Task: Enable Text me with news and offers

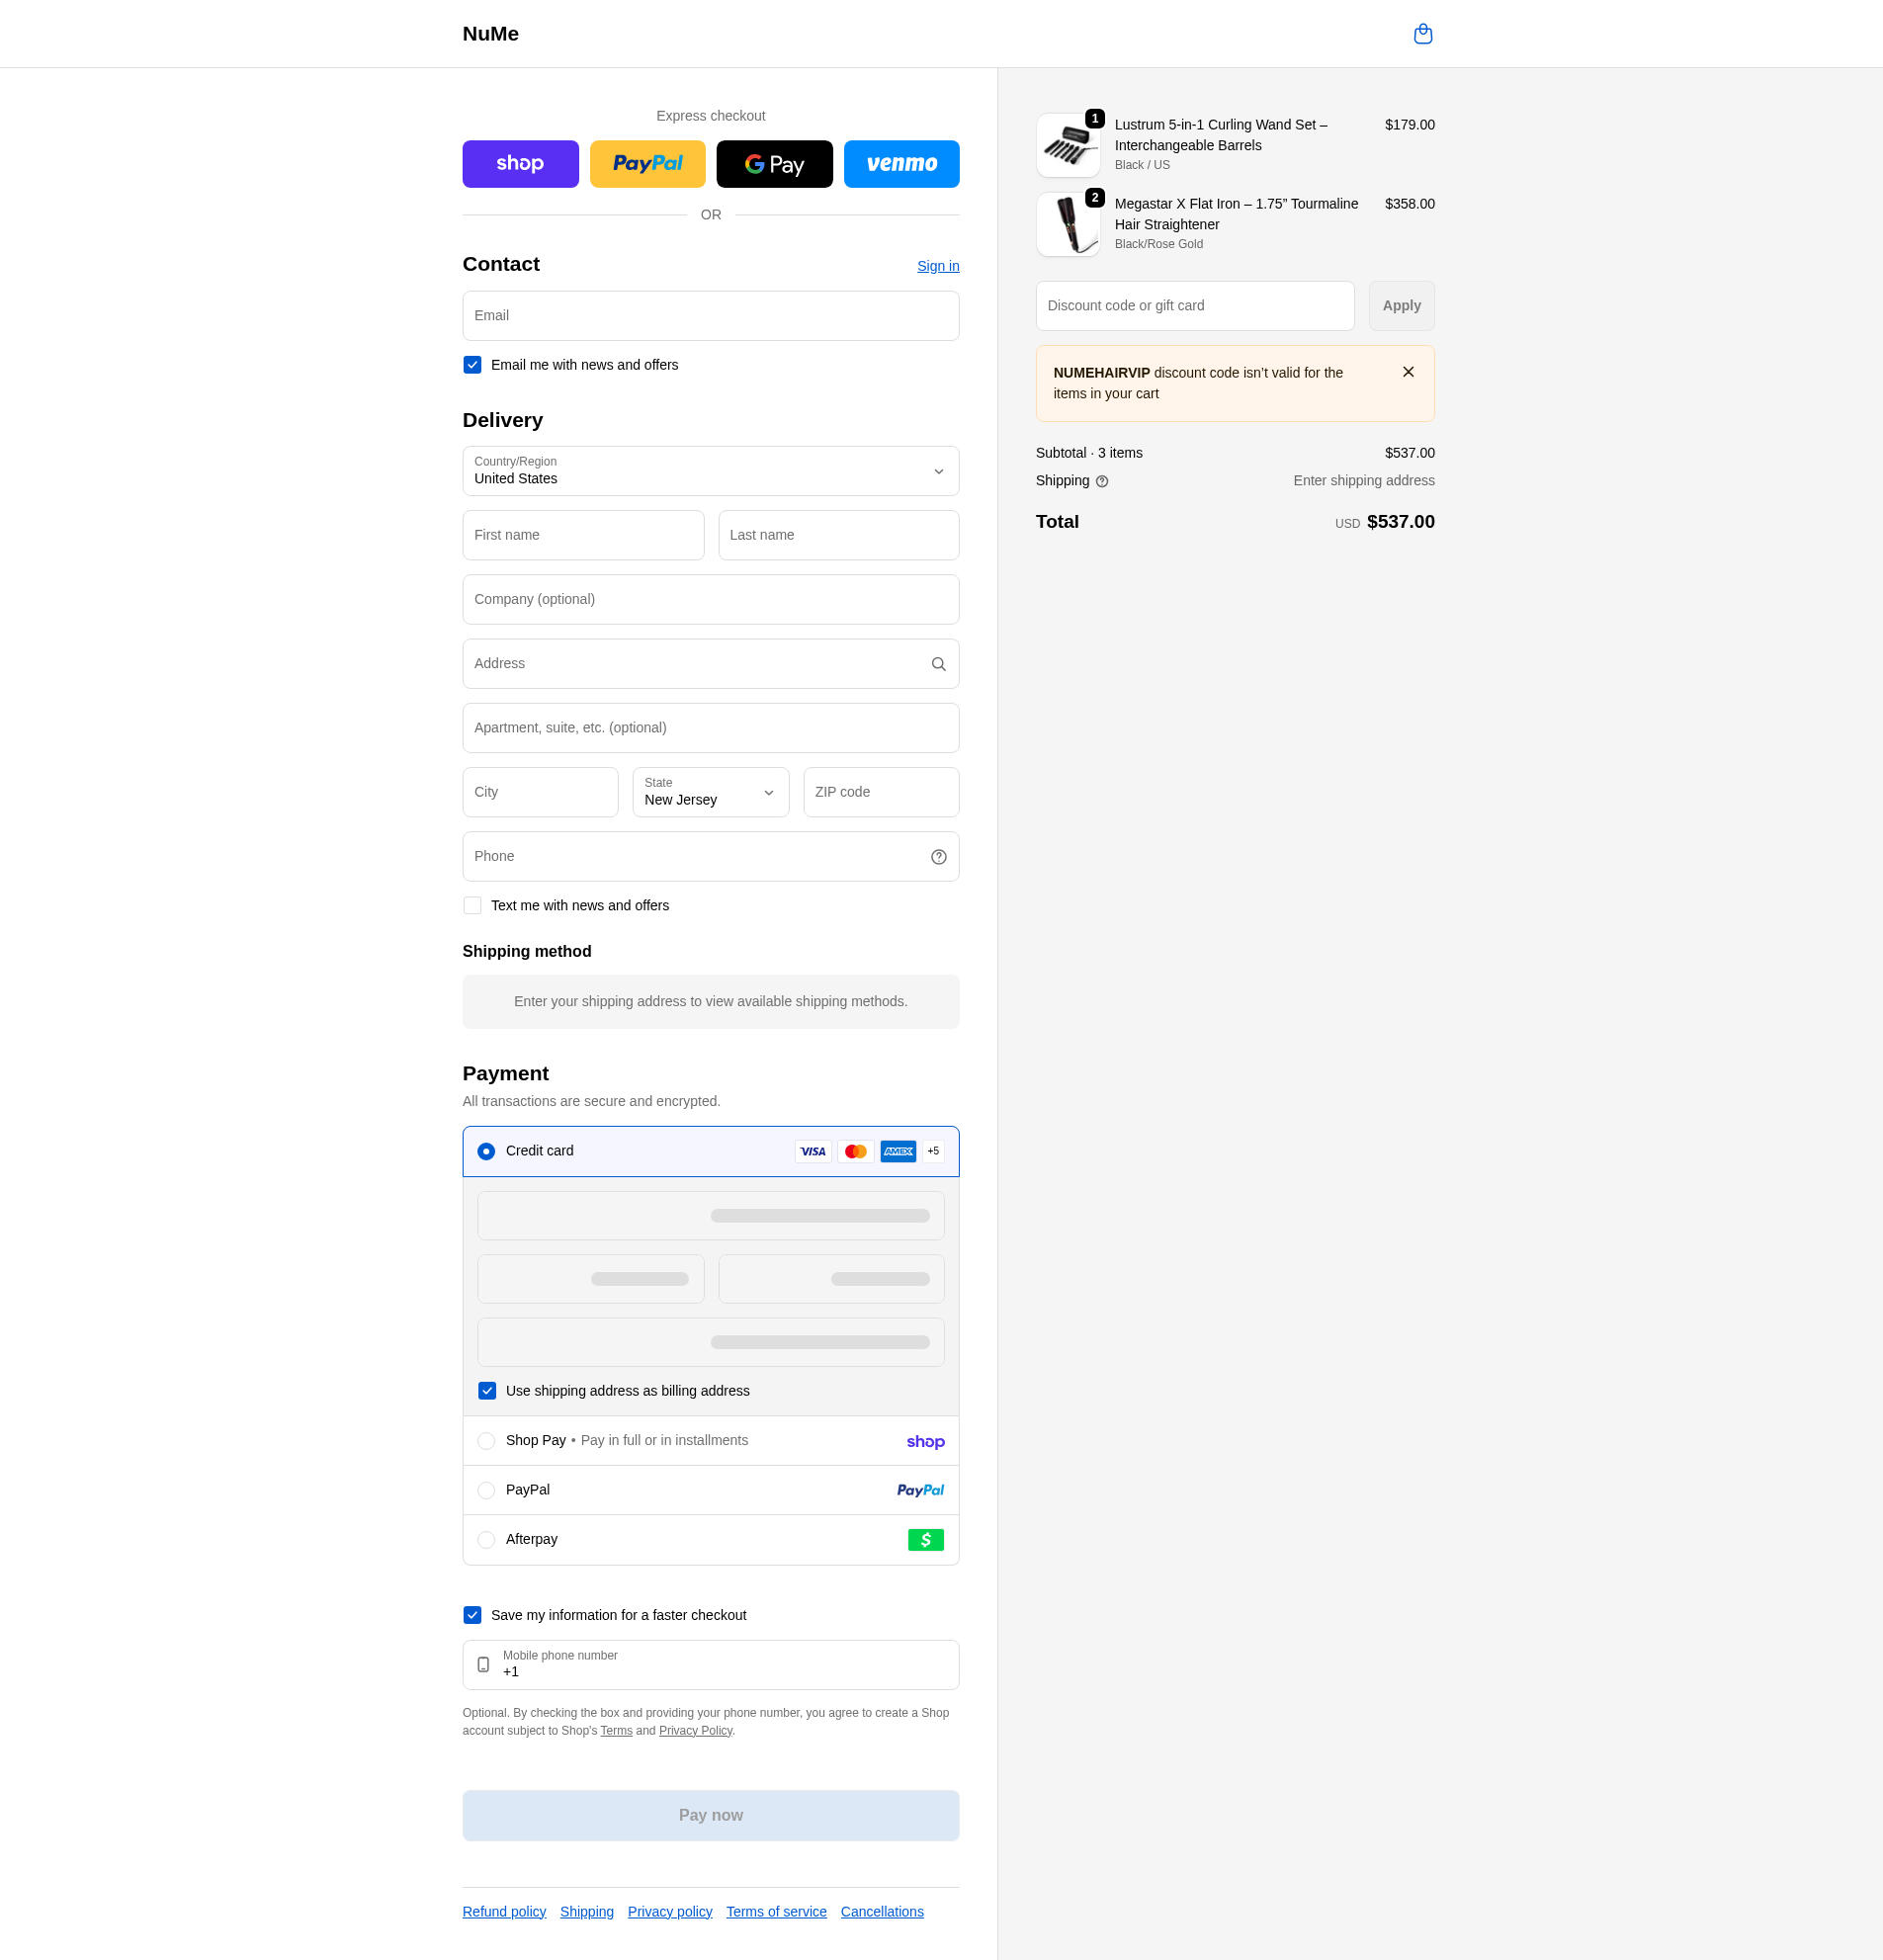Action: coord(472,906)
